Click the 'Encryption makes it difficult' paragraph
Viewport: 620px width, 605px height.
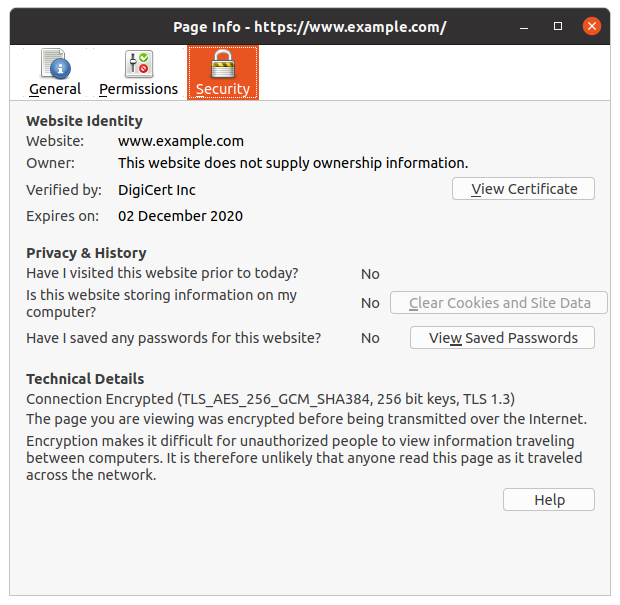point(304,458)
